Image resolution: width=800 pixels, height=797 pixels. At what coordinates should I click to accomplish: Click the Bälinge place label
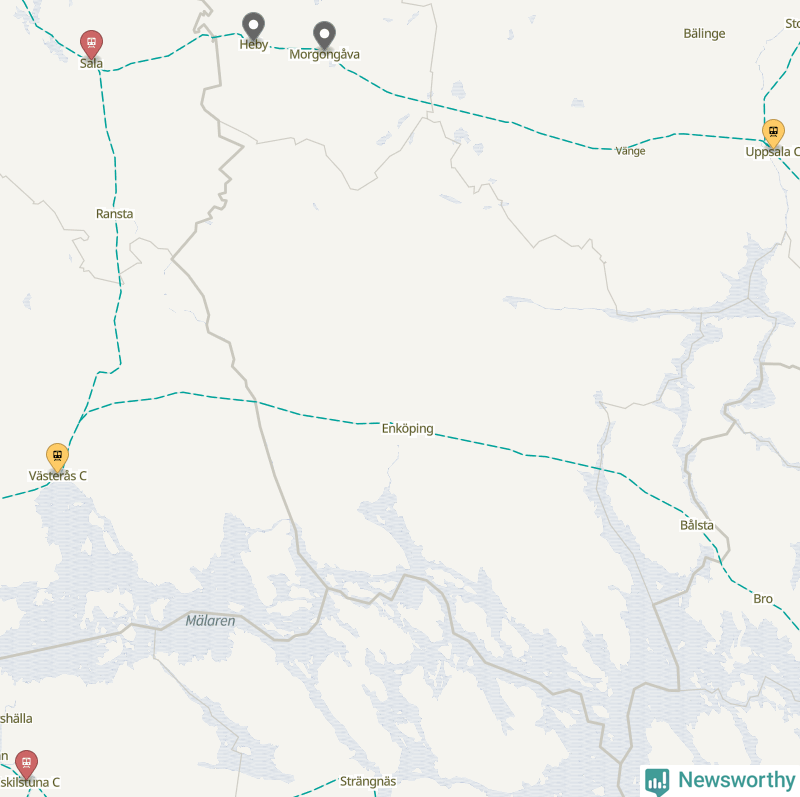(705, 34)
